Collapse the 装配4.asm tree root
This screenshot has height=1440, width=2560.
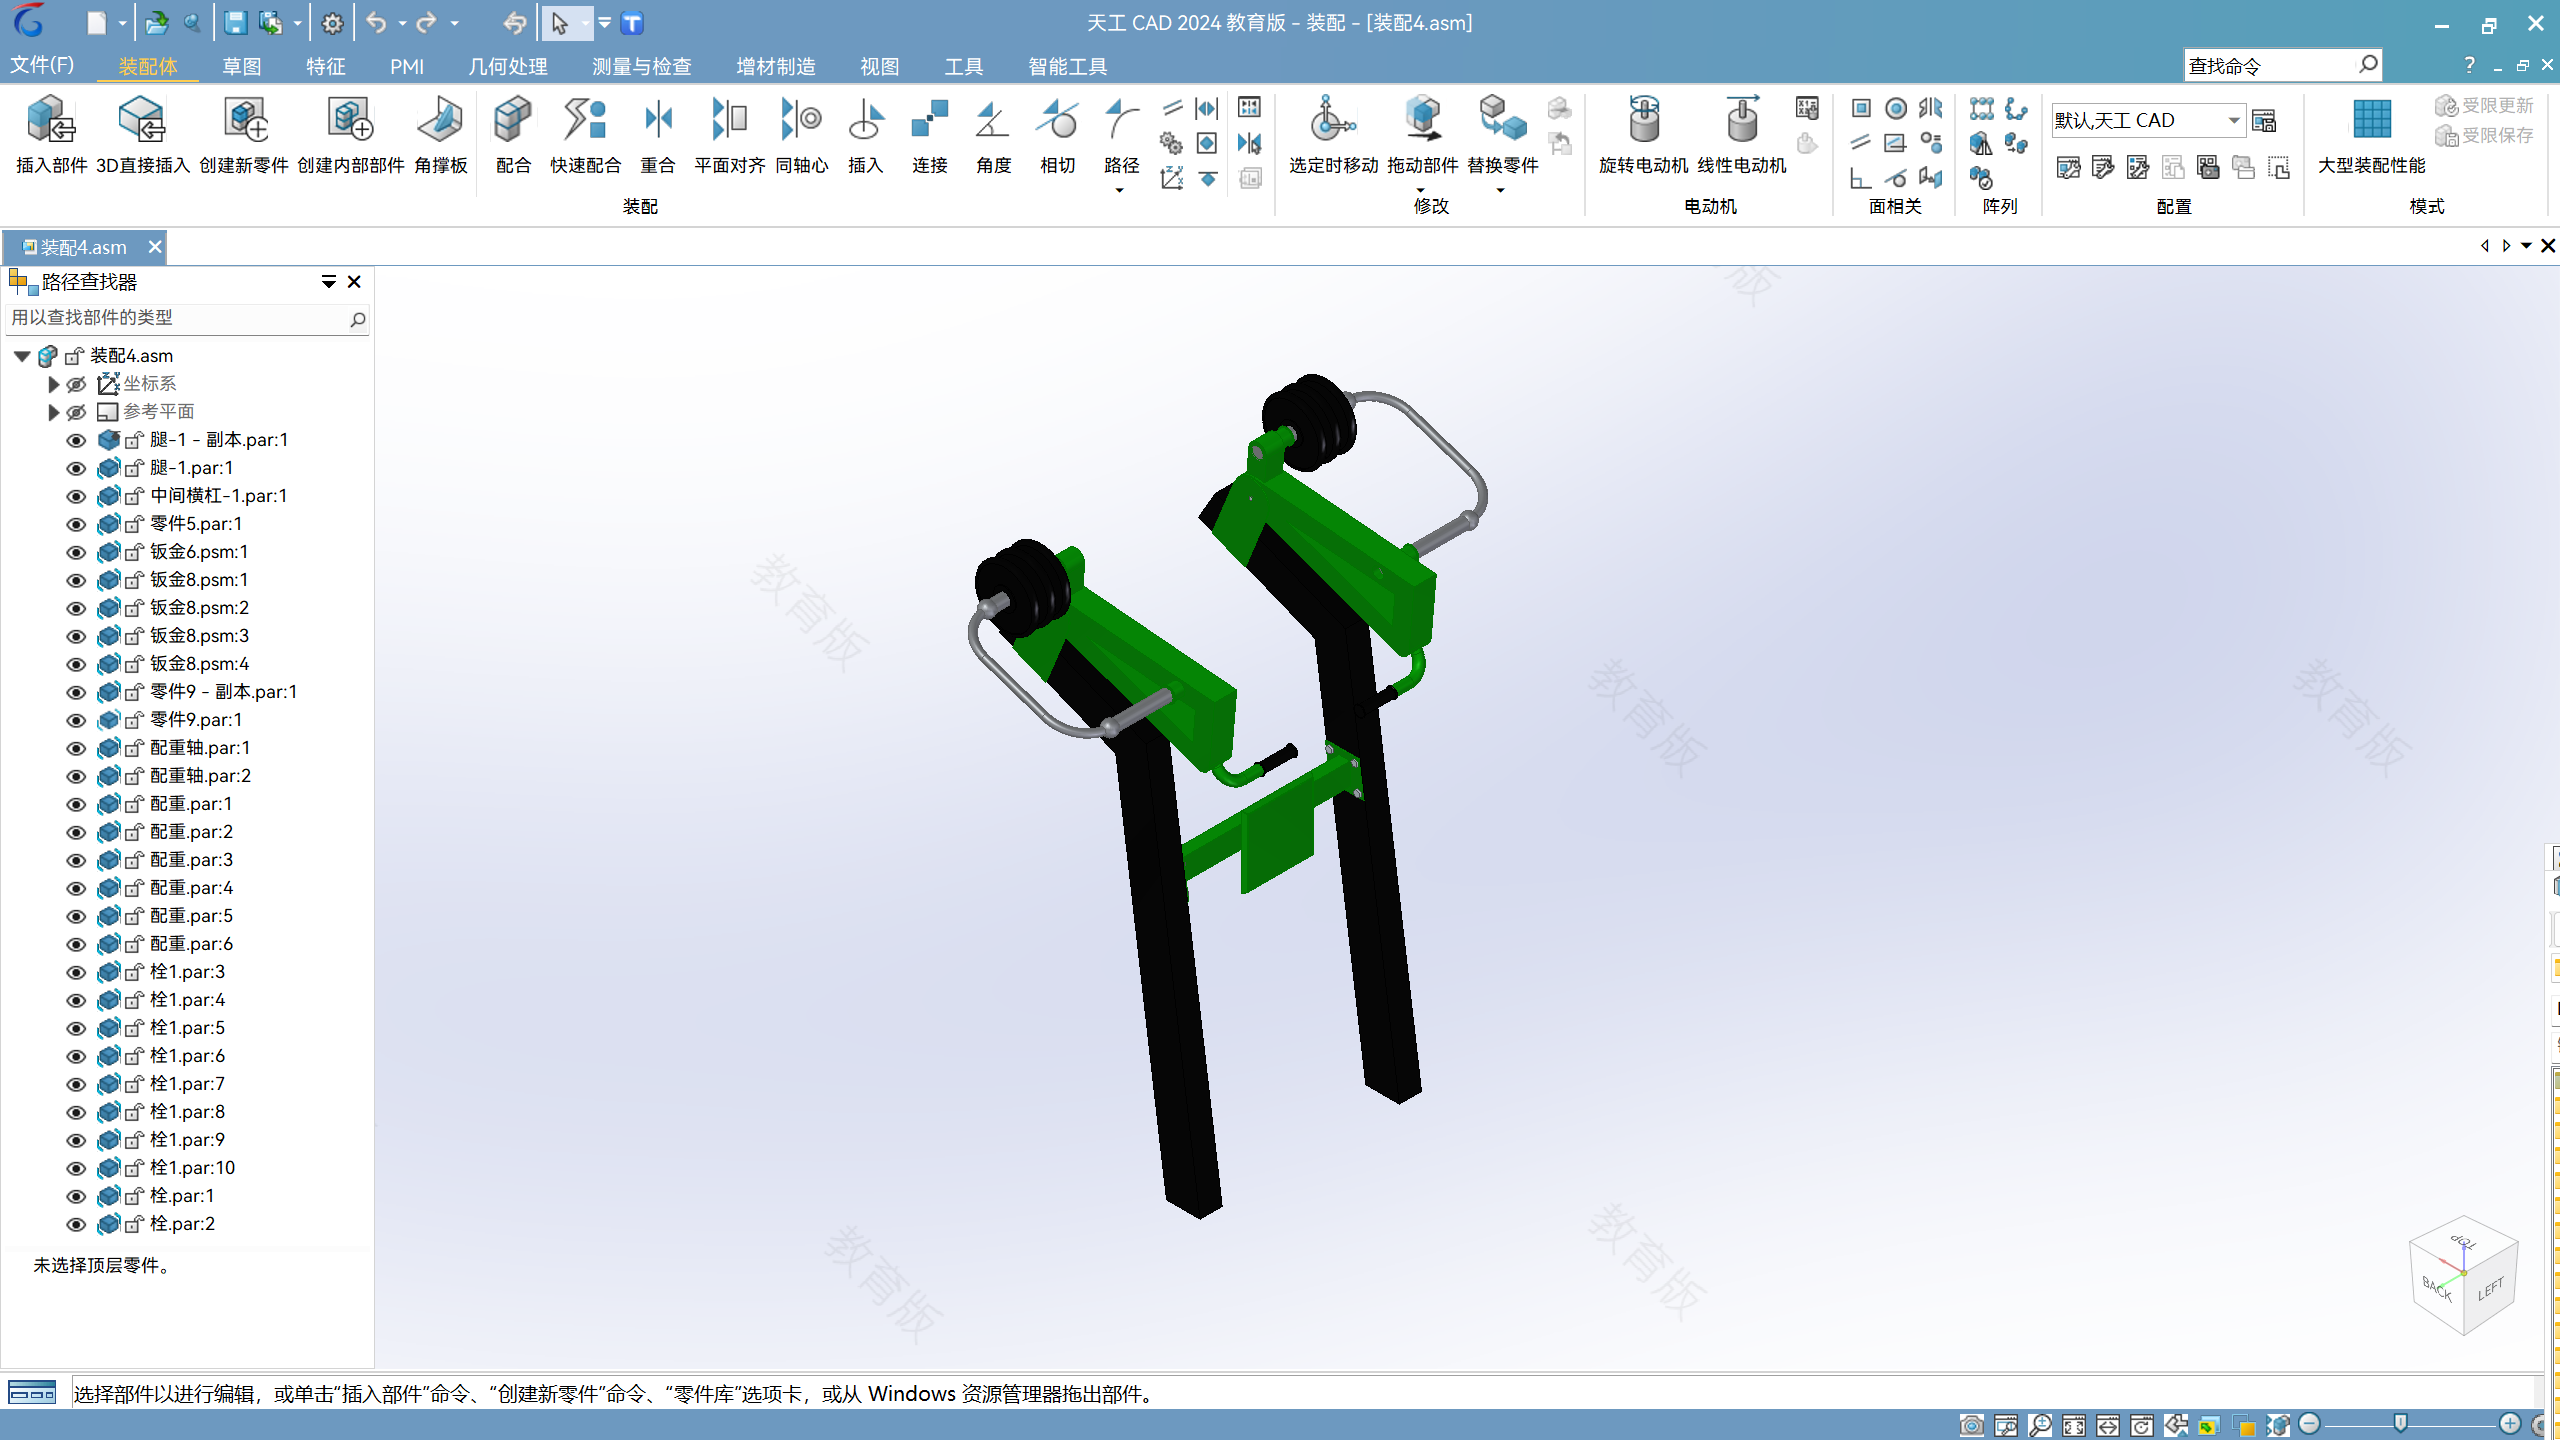tap(22, 356)
